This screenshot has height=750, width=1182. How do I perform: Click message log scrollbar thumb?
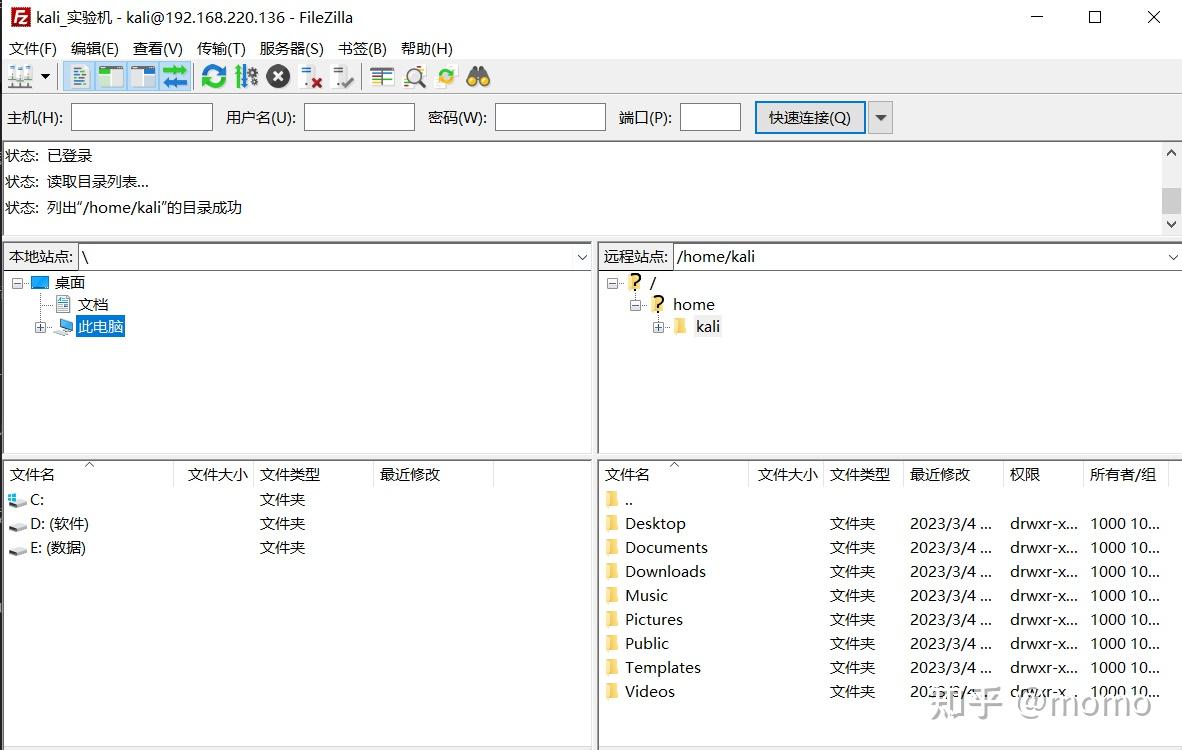point(1171,201)
